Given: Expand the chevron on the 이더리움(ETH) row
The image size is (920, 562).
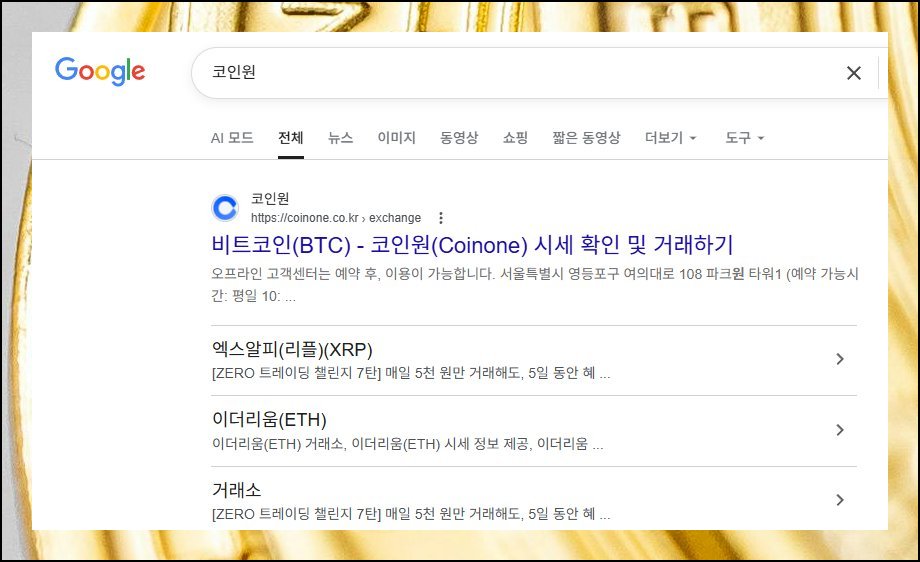Looking at the screenshot, I should (840, 430).
